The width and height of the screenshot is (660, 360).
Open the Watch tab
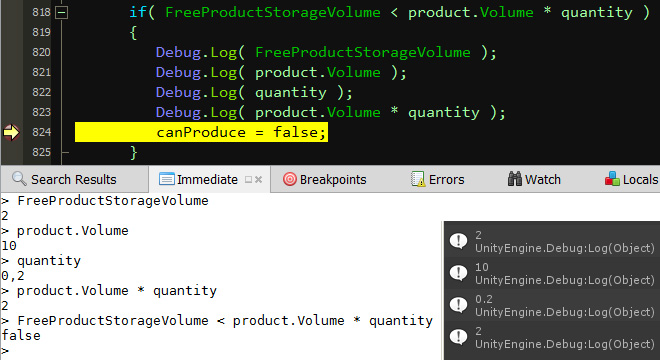[x=534, y=179]
